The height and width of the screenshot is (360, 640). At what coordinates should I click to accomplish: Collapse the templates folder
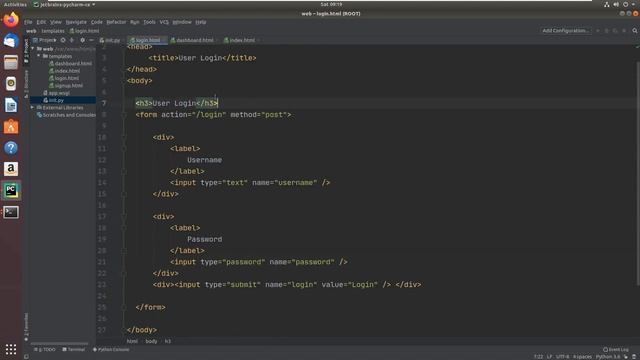click(39, 56)
